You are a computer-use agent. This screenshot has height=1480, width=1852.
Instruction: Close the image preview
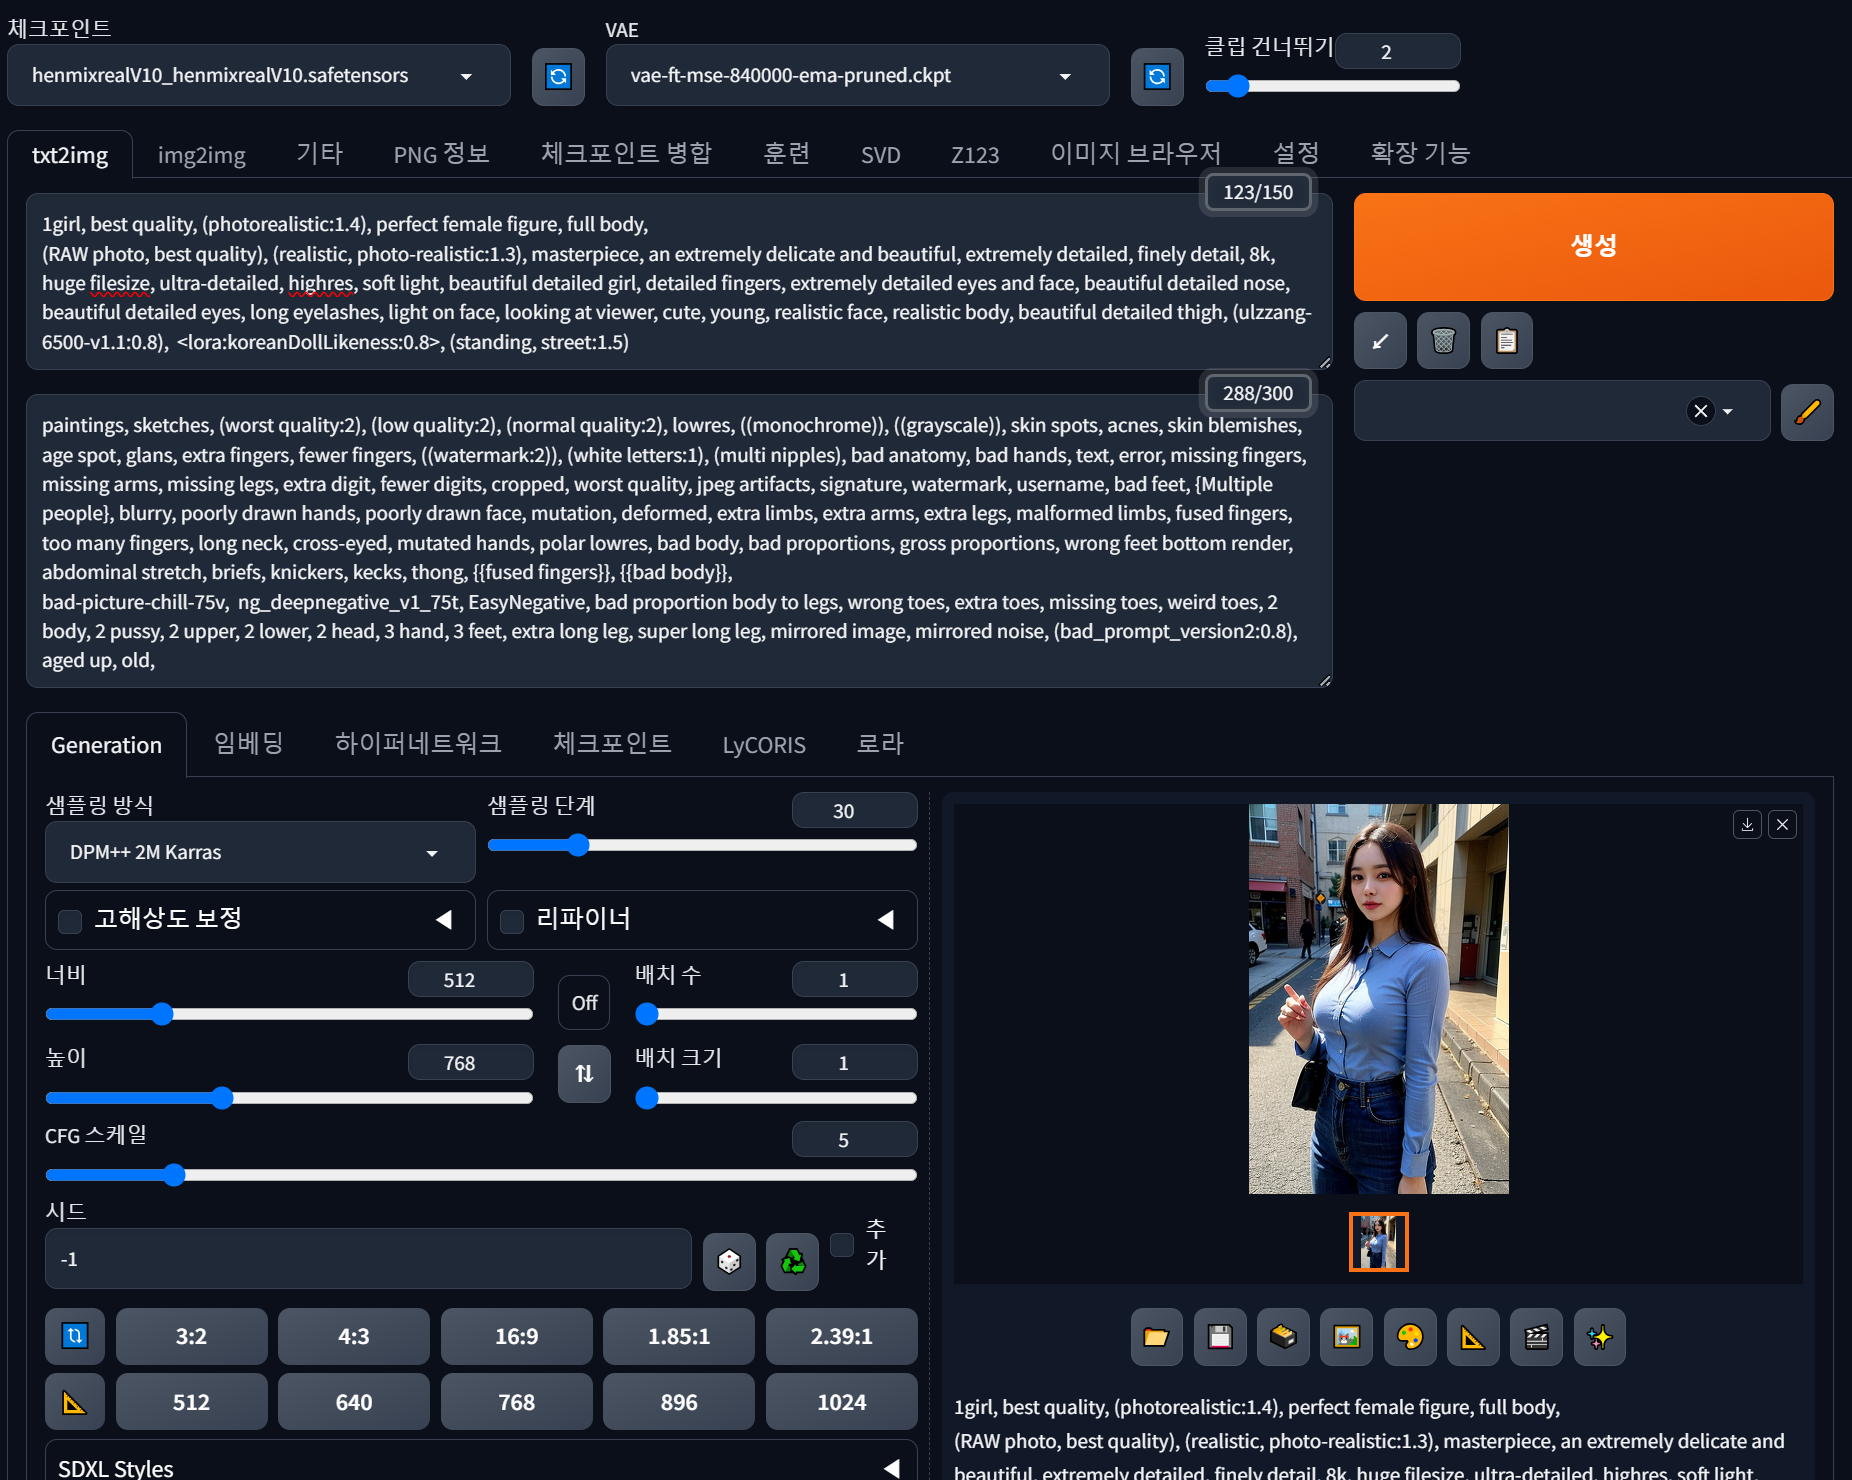(x=1782, y=824)
